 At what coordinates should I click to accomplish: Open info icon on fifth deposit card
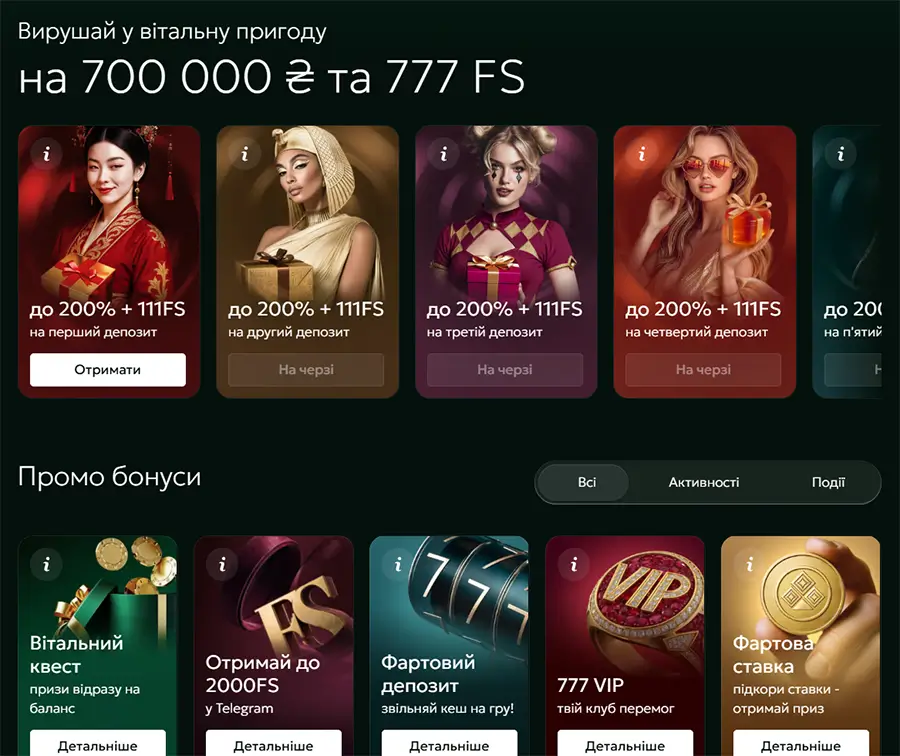[x=841, y=154]
